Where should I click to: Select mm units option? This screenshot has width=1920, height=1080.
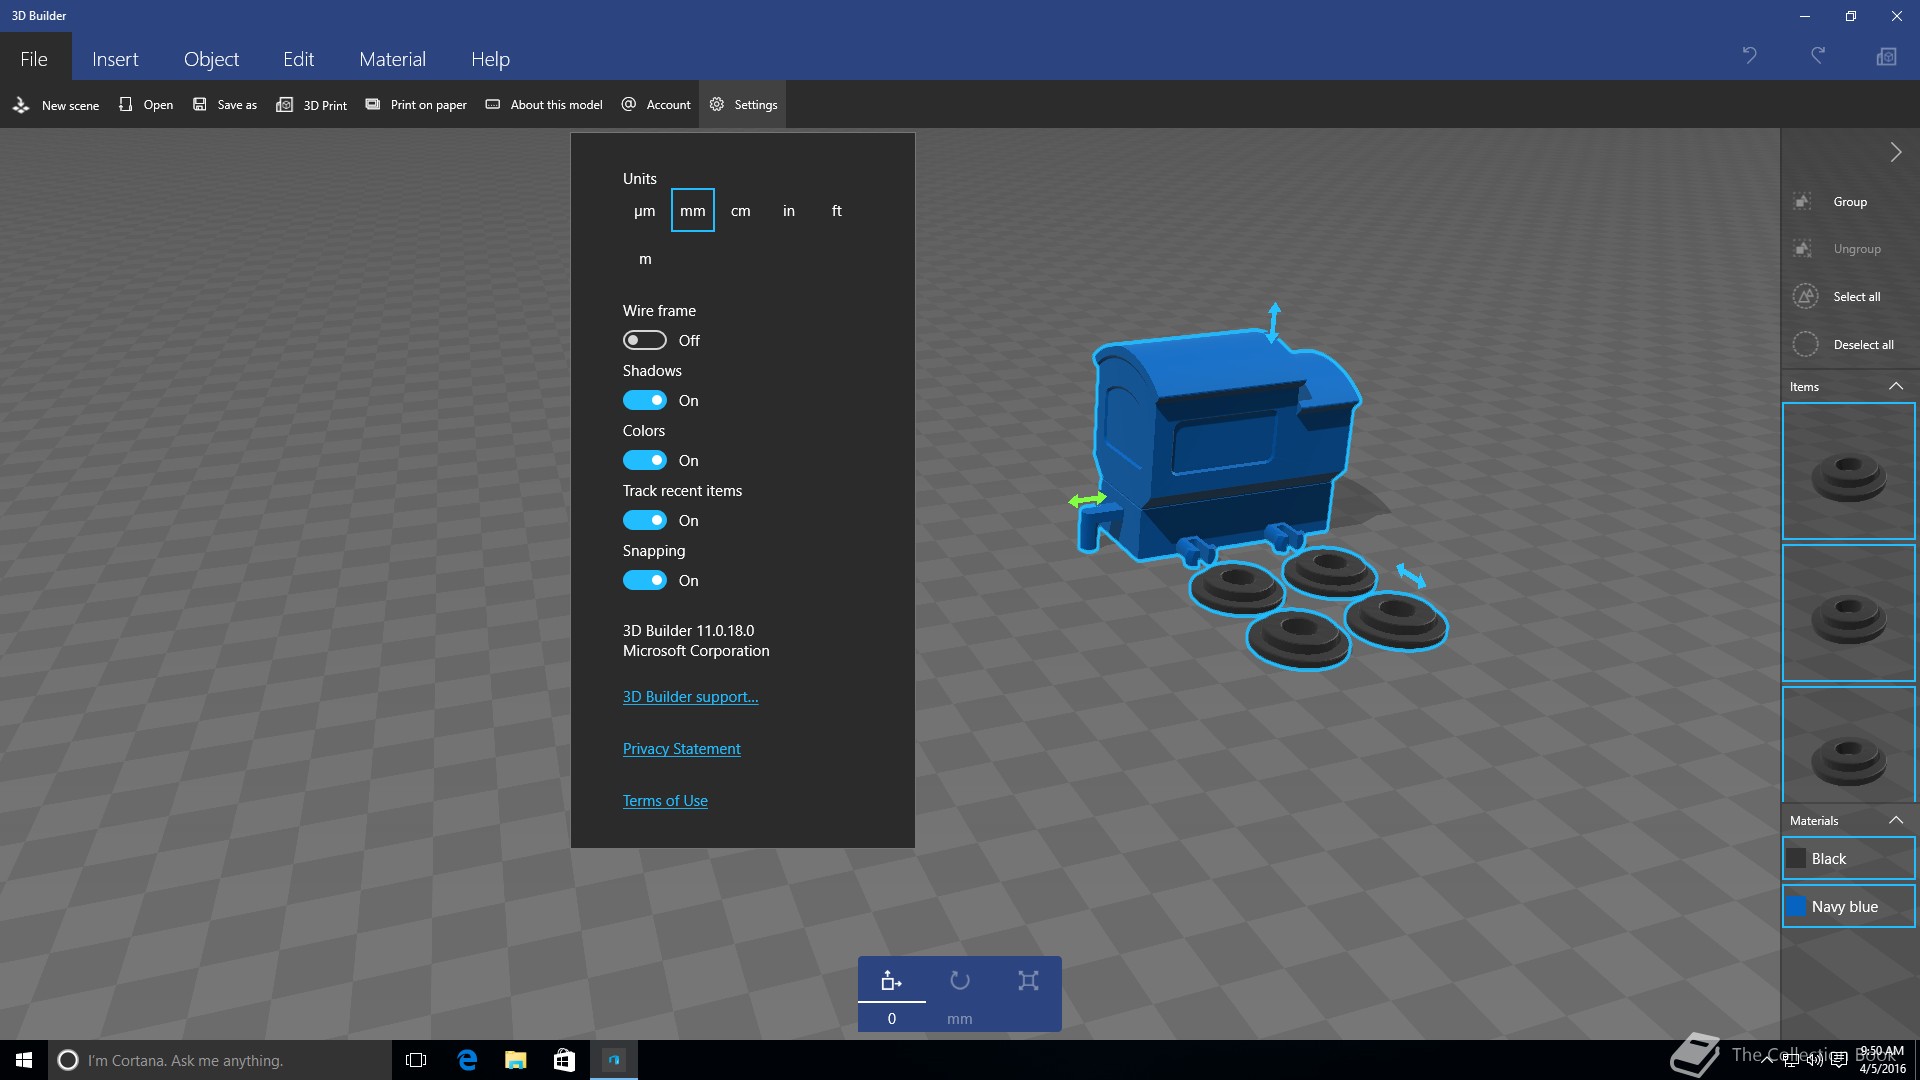click(693, 211)
